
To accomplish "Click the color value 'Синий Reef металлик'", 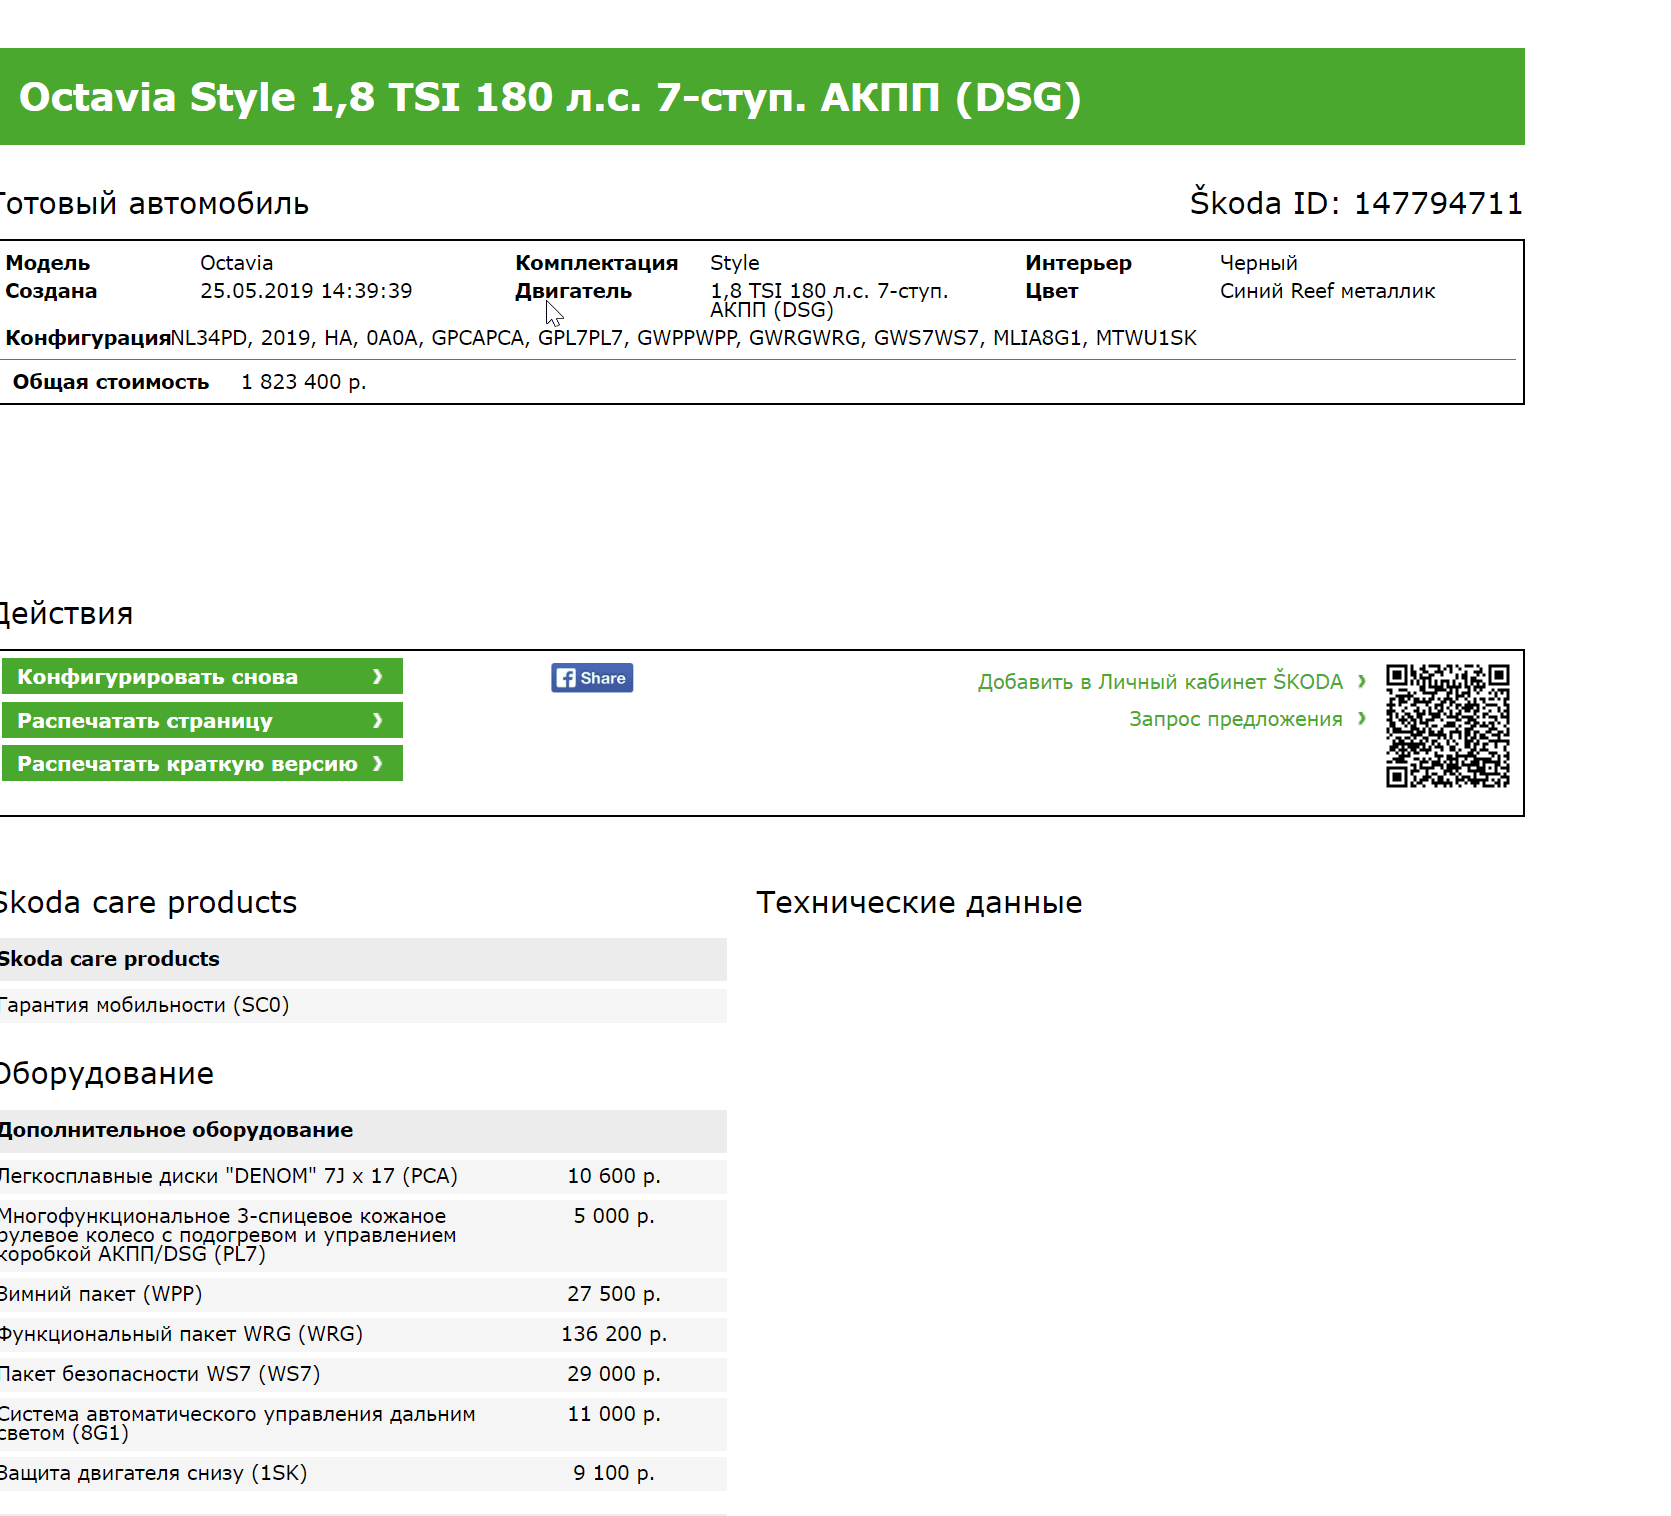I will point(1327,291).
